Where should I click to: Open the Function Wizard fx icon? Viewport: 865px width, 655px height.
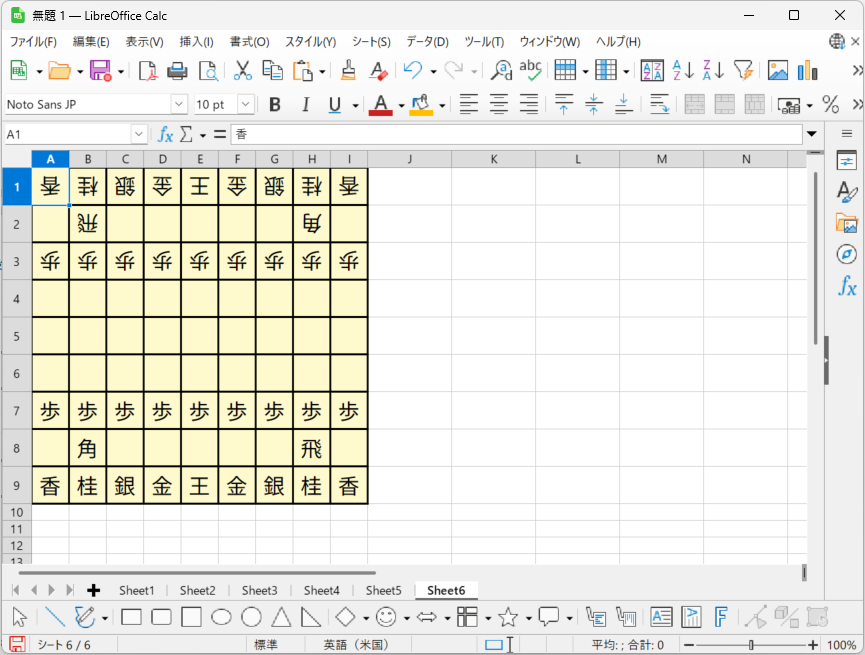click(166, 134)
